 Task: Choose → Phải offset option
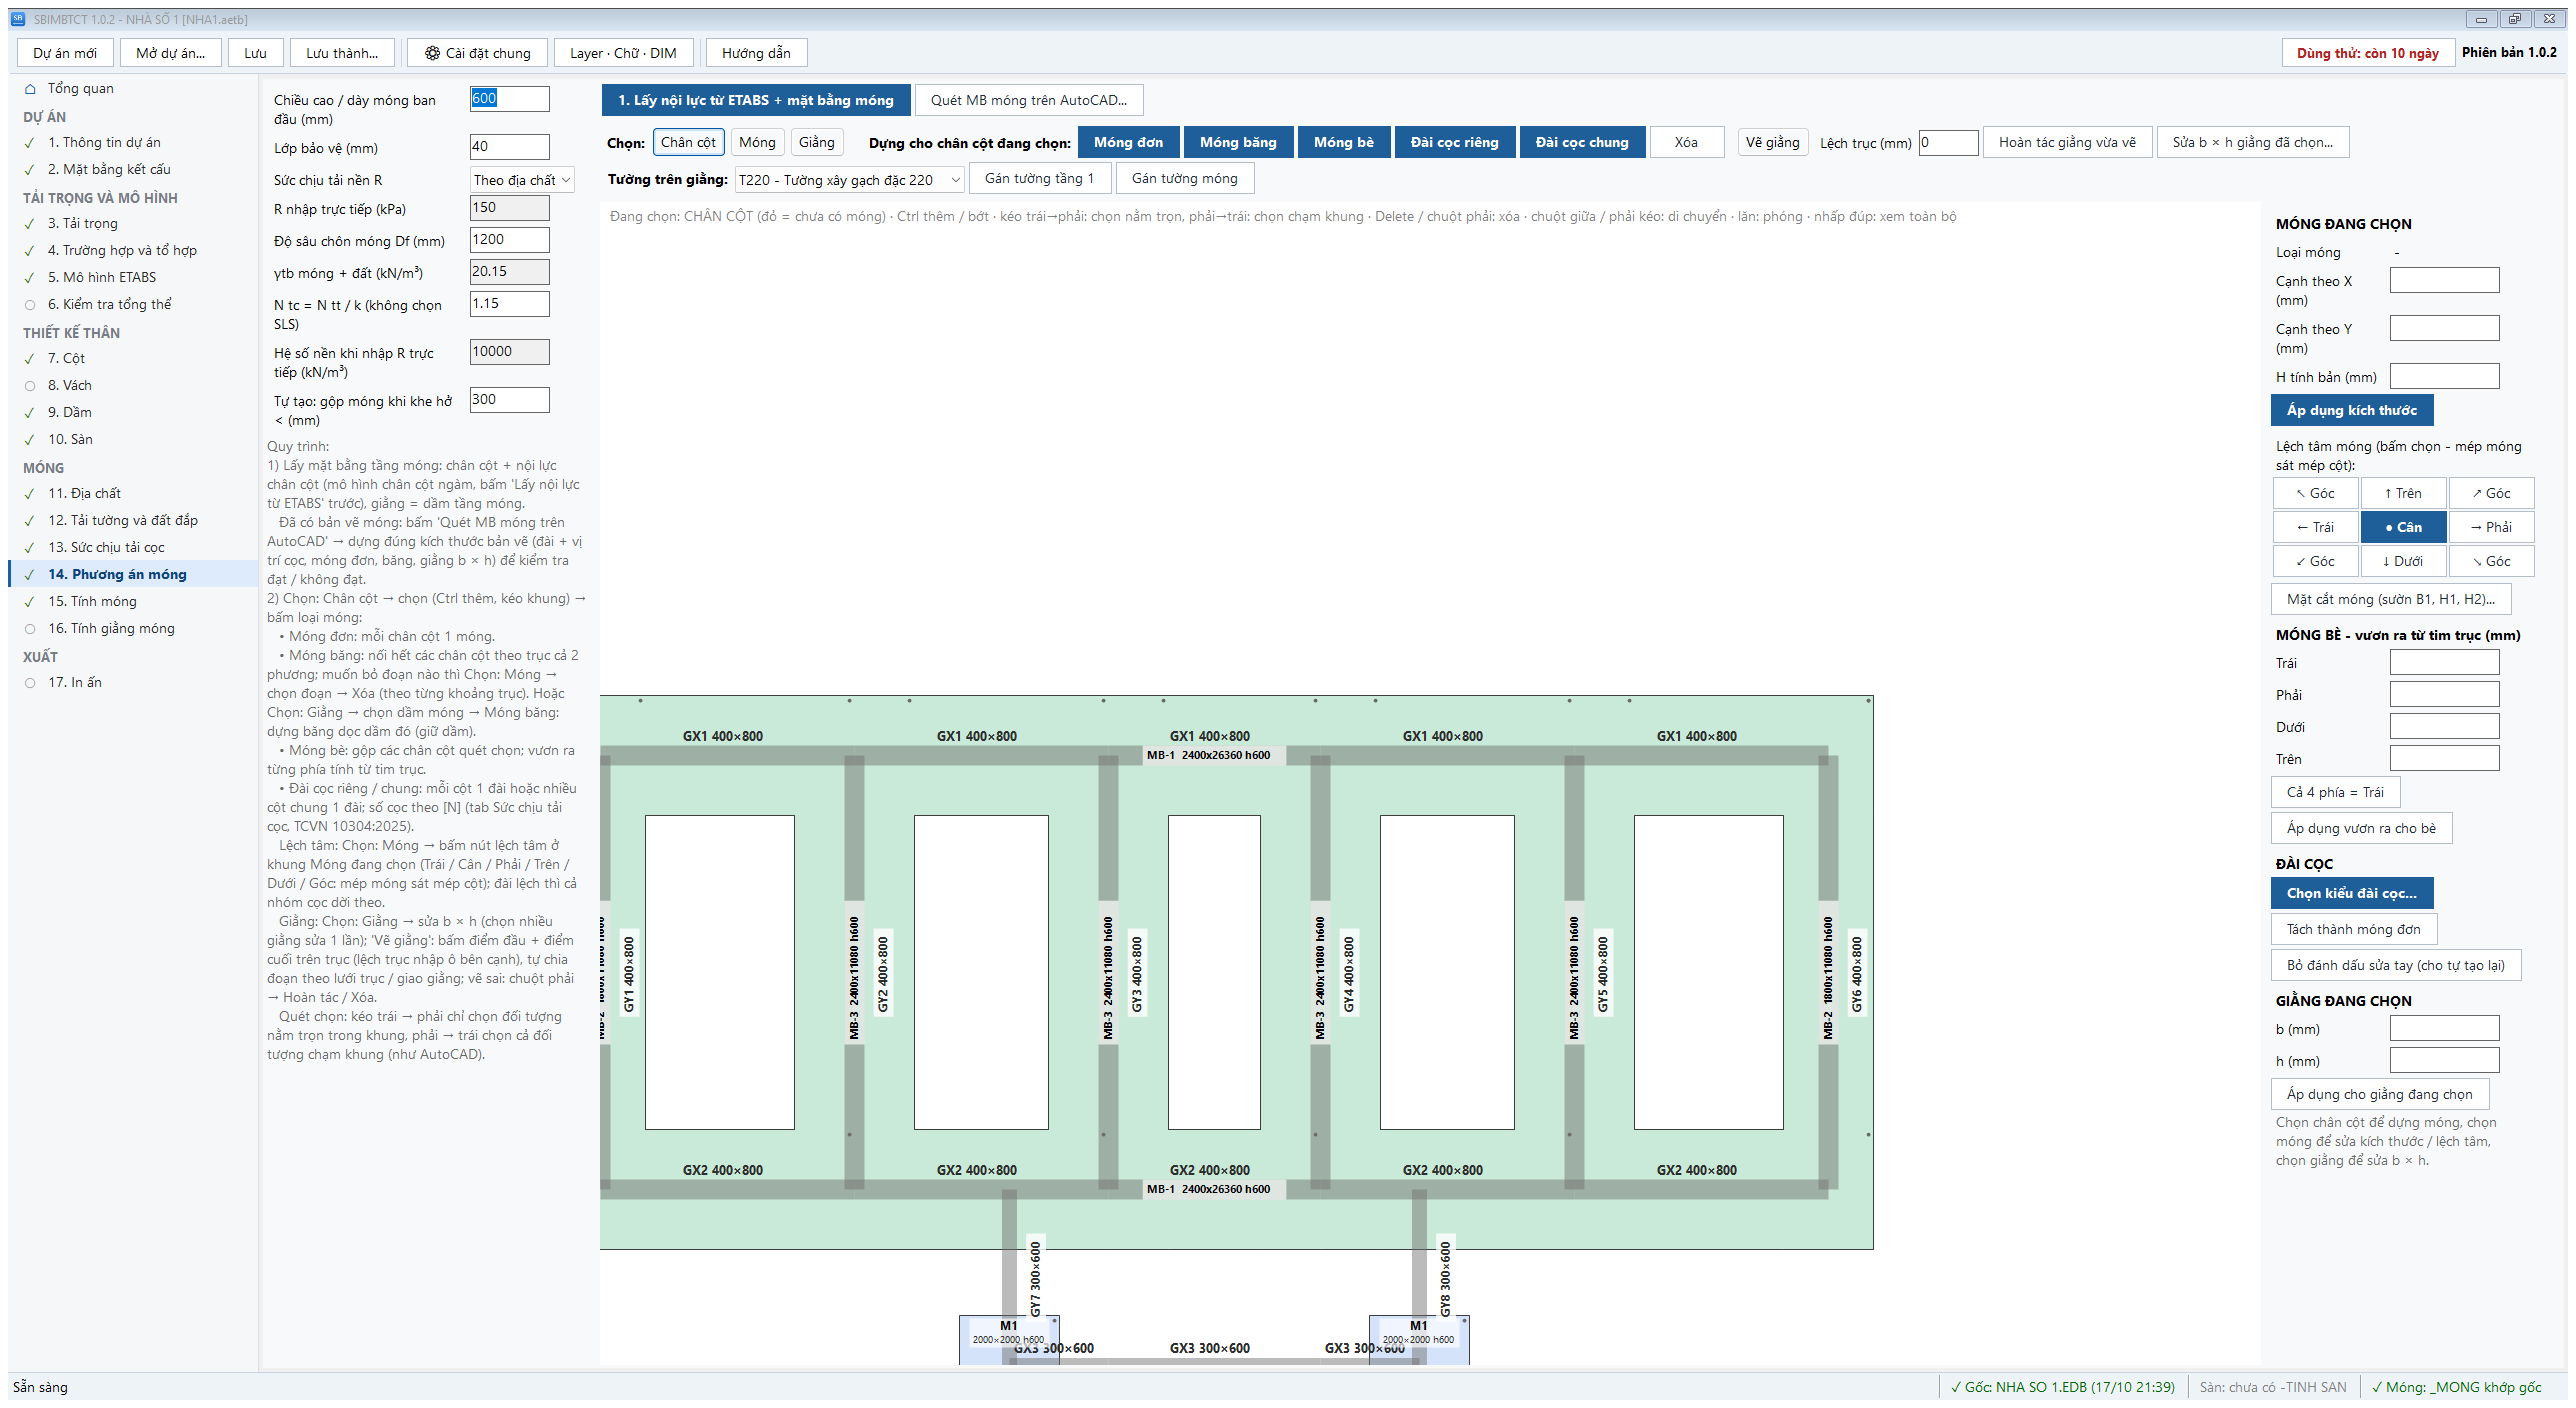point(2491,527)
